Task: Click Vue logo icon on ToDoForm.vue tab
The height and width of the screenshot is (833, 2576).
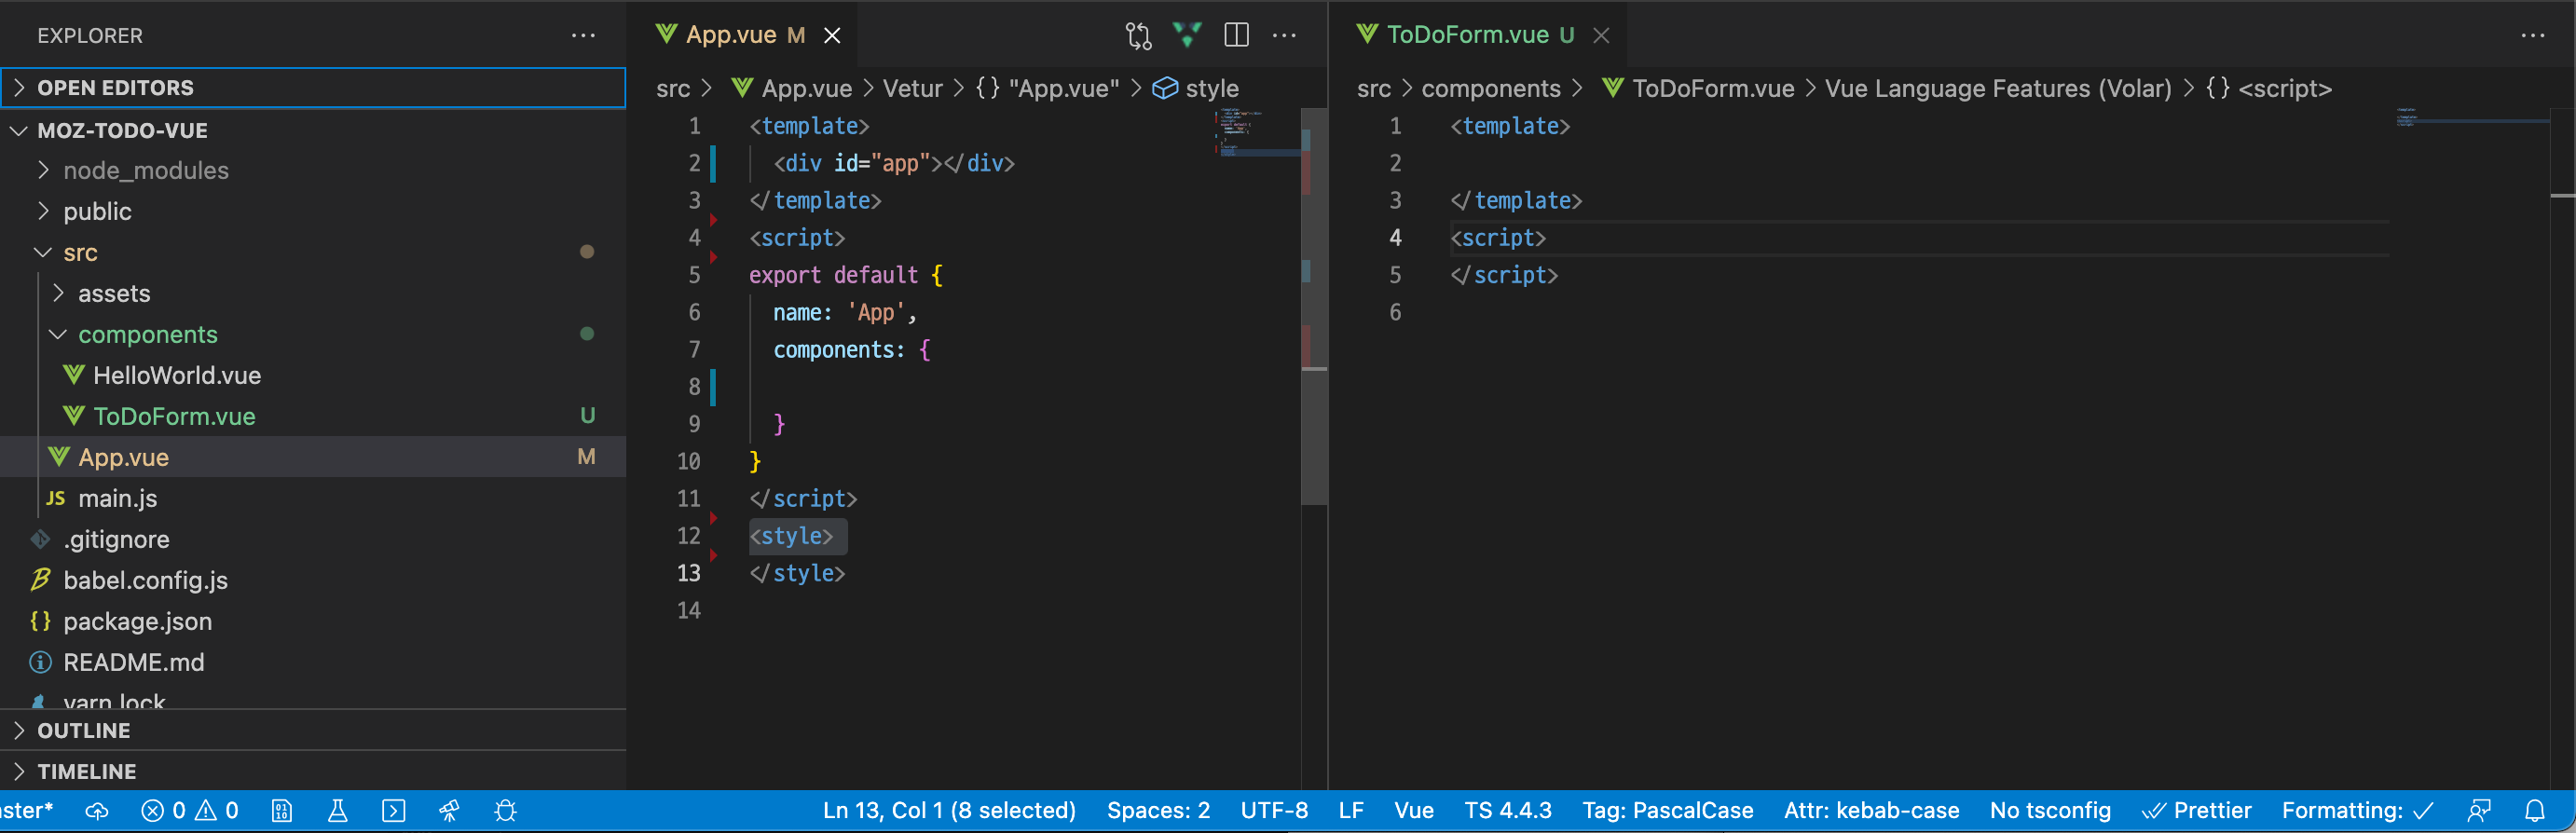Action: point(1368,35)
